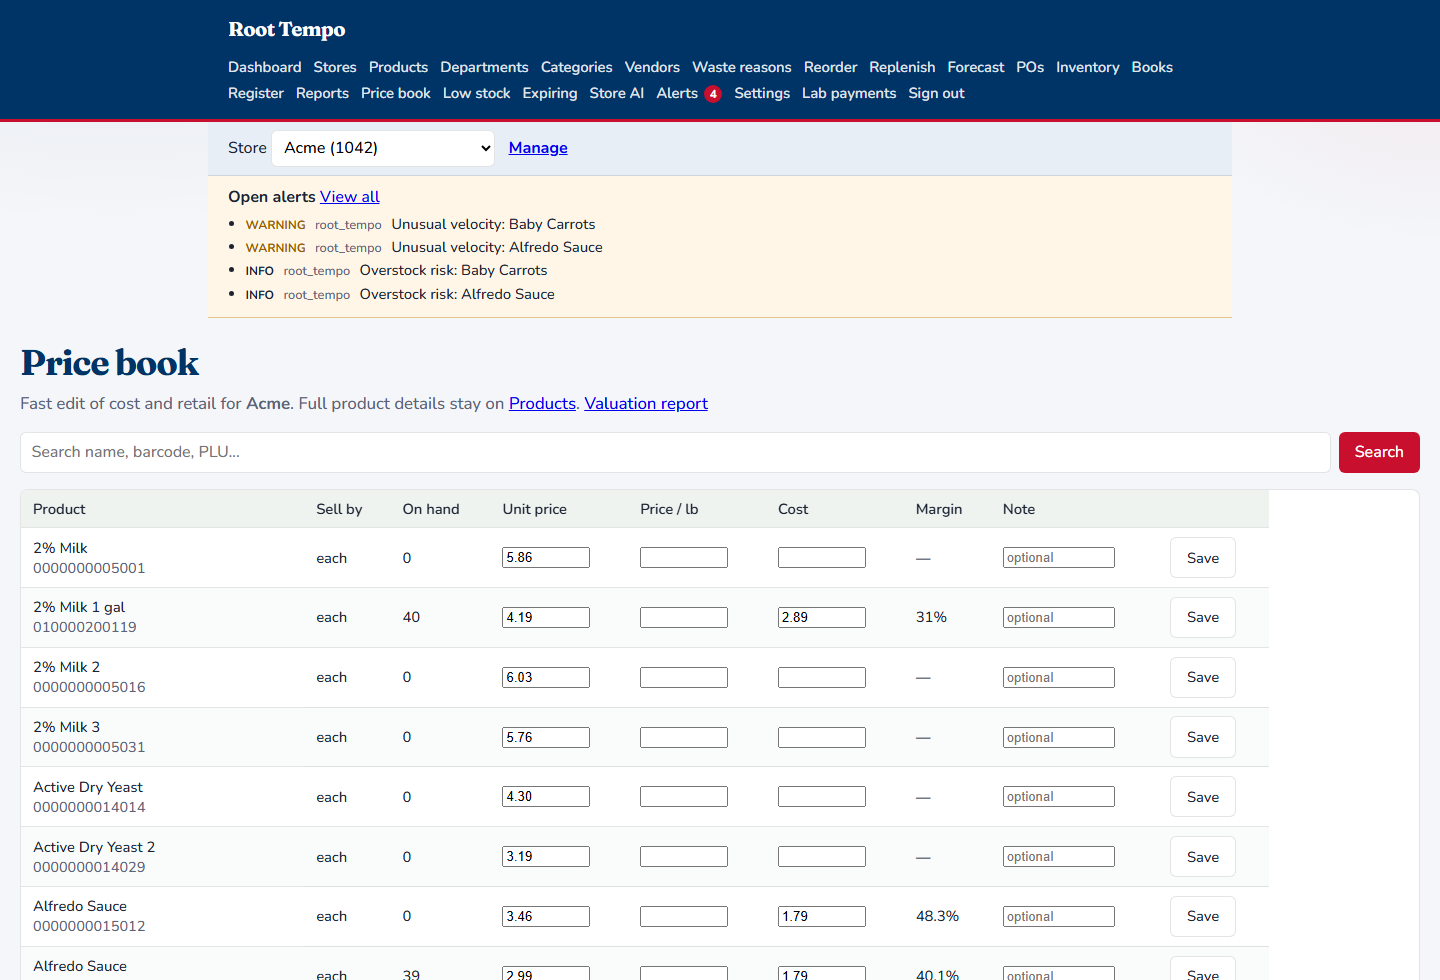Edit Price / lb for 2% Milk 3

(x=684, y=737)
